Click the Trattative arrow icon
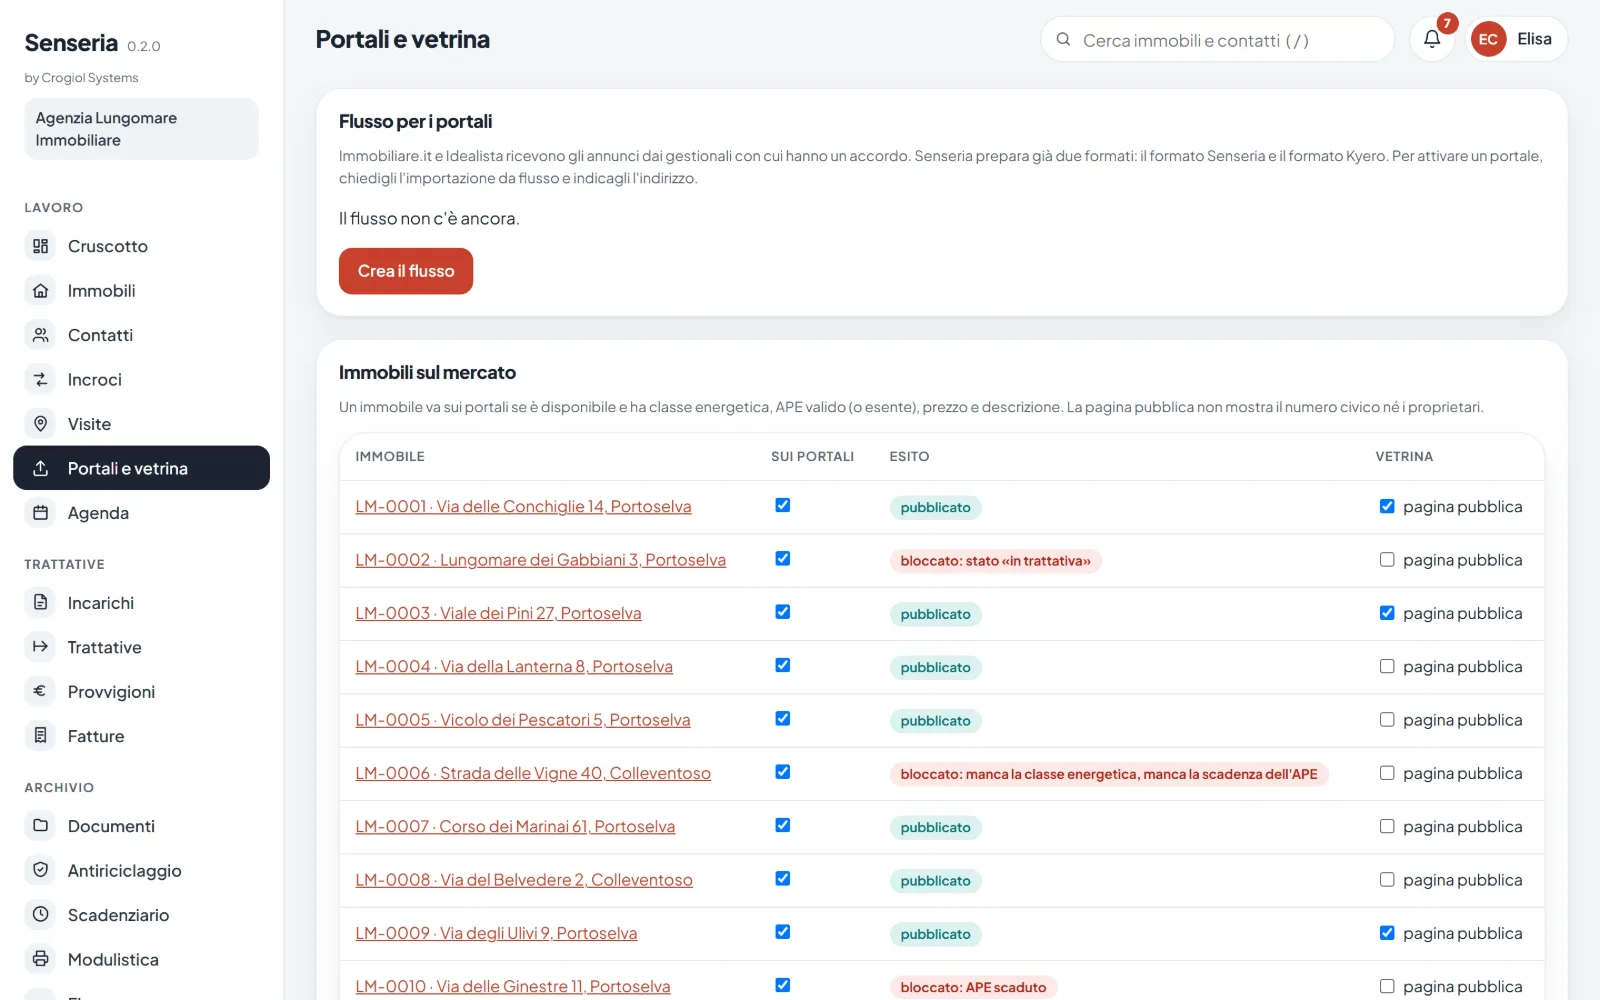Viewport: 1600px width, 1000px height. [40, 647]
